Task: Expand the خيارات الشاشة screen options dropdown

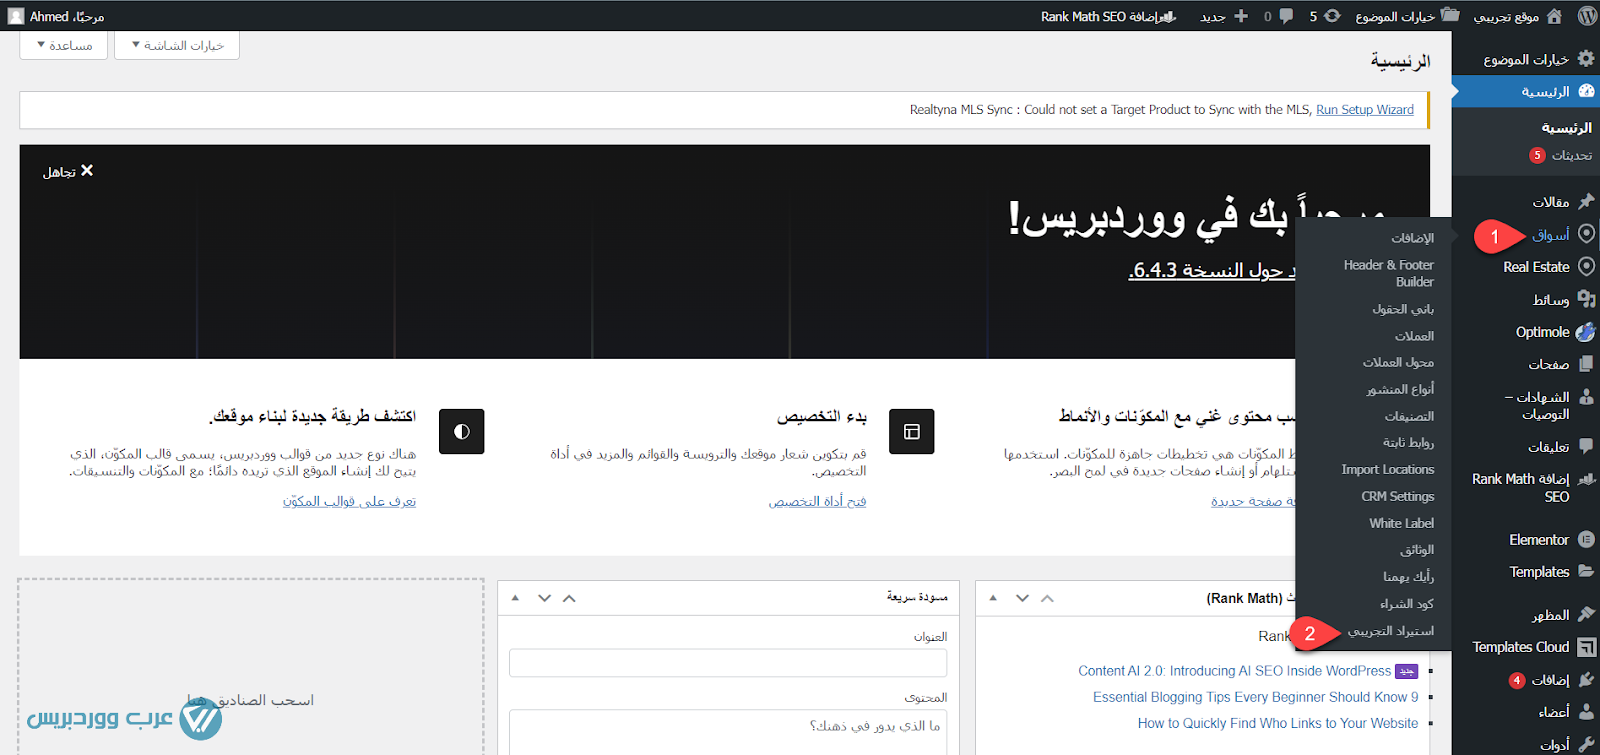Action: tap(177, 45)
